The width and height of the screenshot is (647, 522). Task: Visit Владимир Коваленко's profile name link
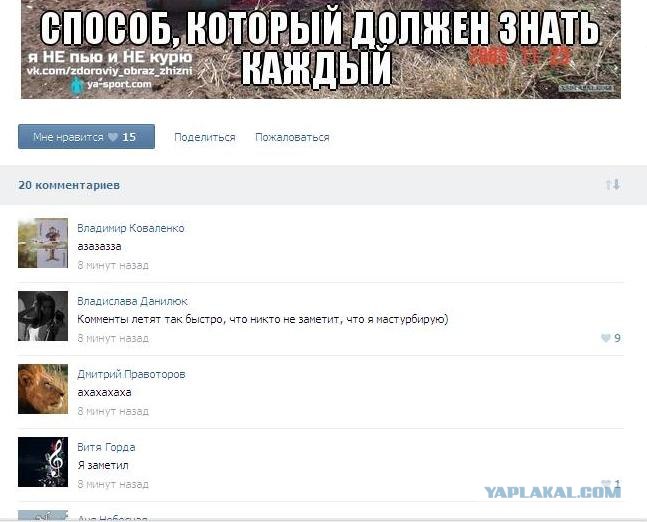click(131, 228)
